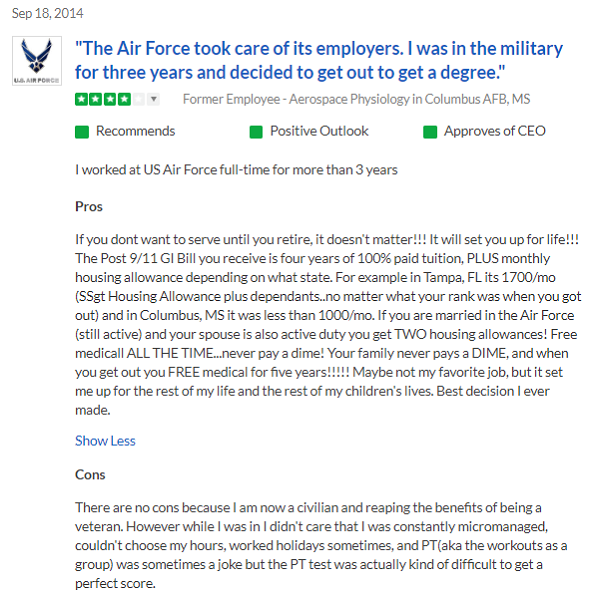Open the review title link
This screenshot has height=603, width=600.
(319, 60)
